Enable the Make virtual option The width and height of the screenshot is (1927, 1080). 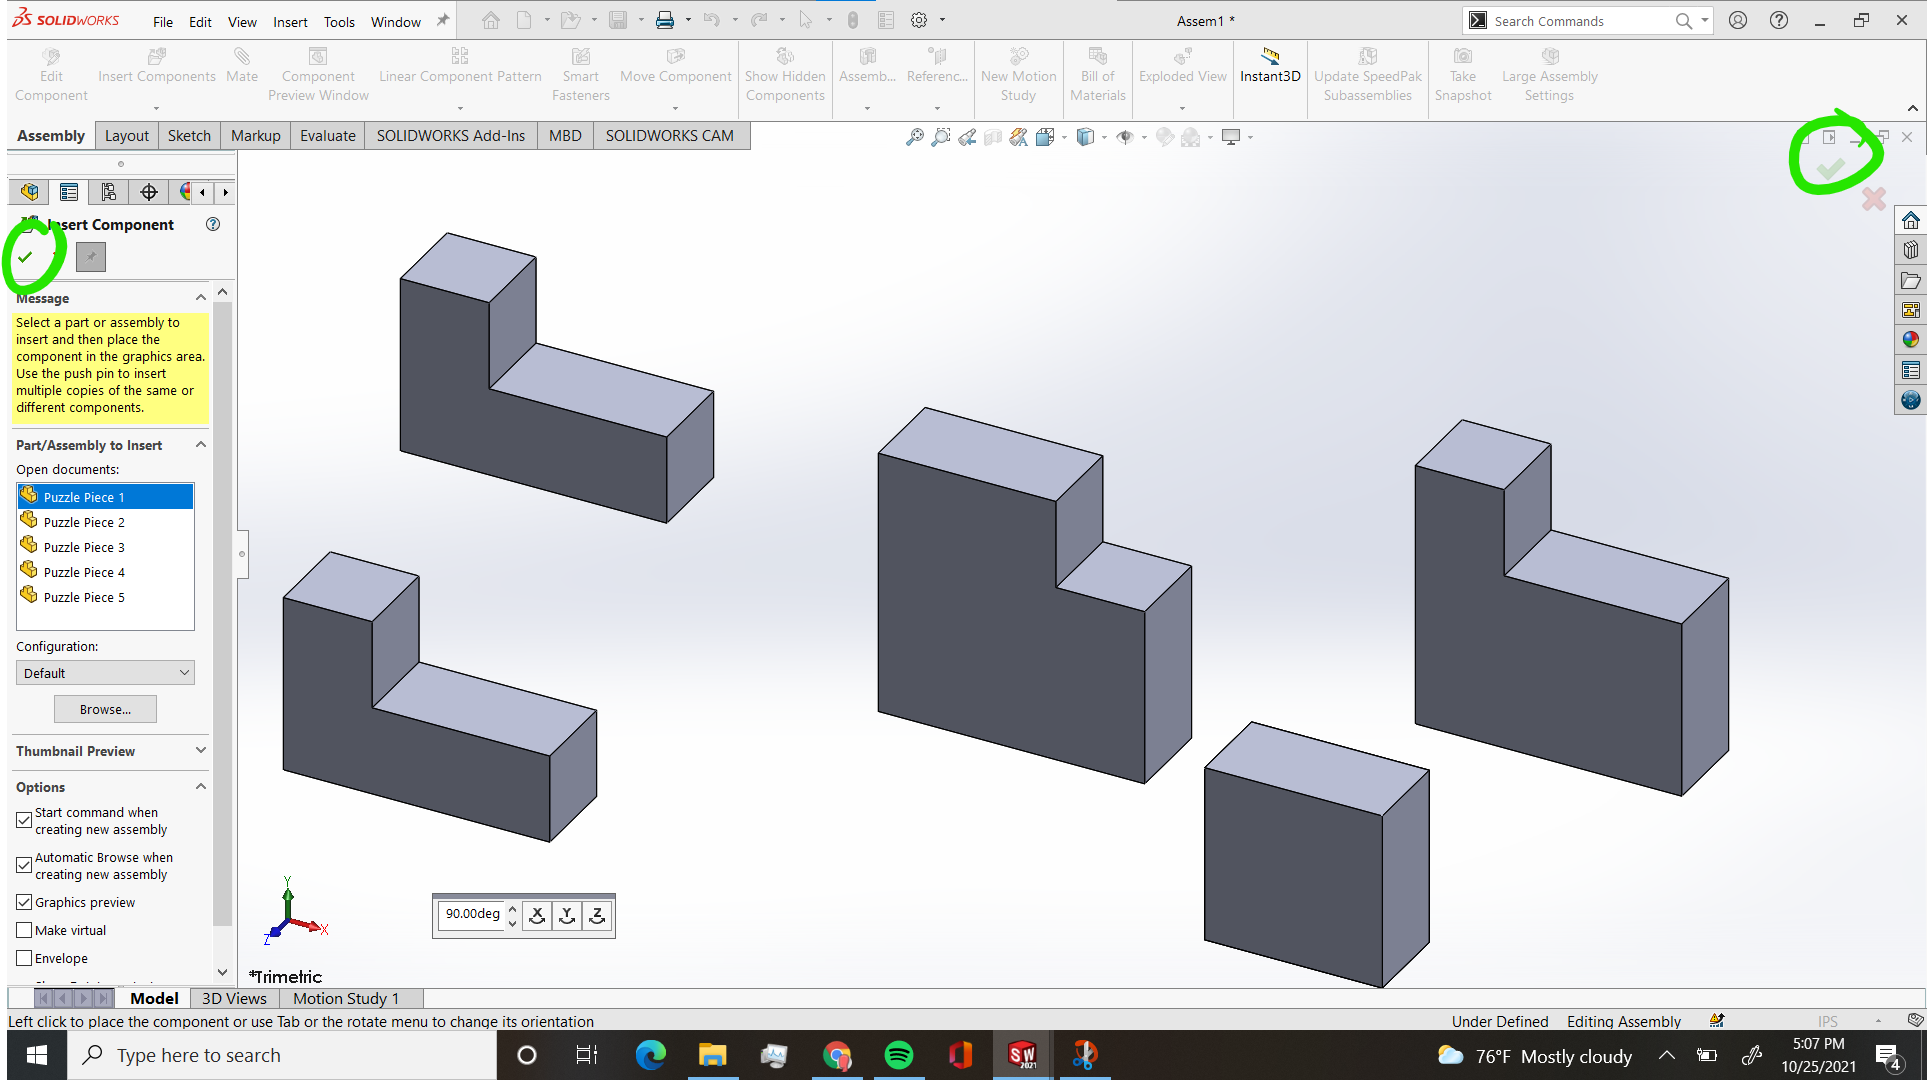(x=24, y=930)
